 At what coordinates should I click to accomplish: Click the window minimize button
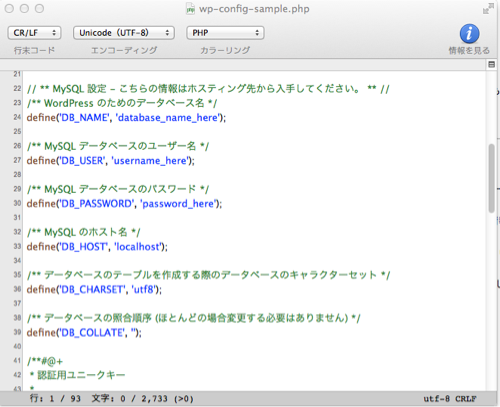24,9
